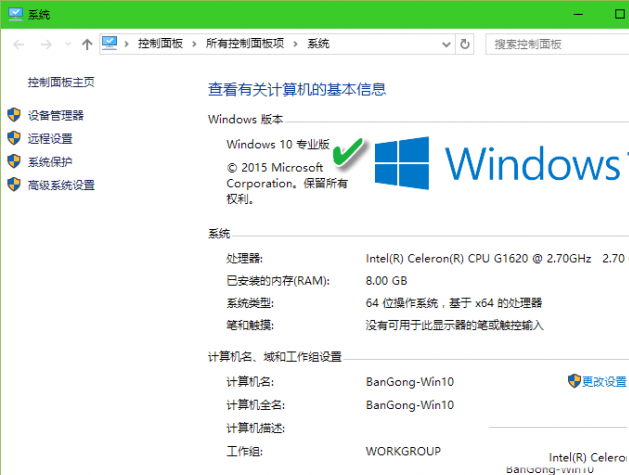Click shield icon next to 远程设置
Screen dimensions: 629x475
pyautogui.click(x=14, y=138)
